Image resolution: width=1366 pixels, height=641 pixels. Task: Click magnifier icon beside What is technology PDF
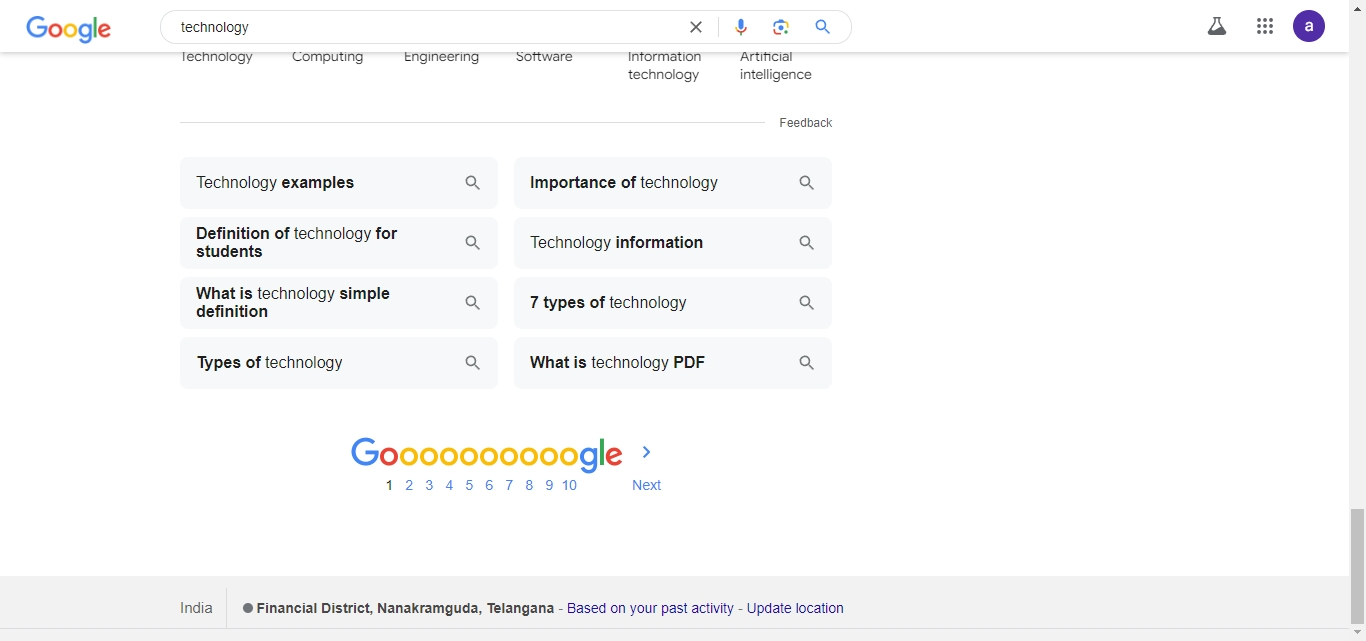click(x=807, y=363)
